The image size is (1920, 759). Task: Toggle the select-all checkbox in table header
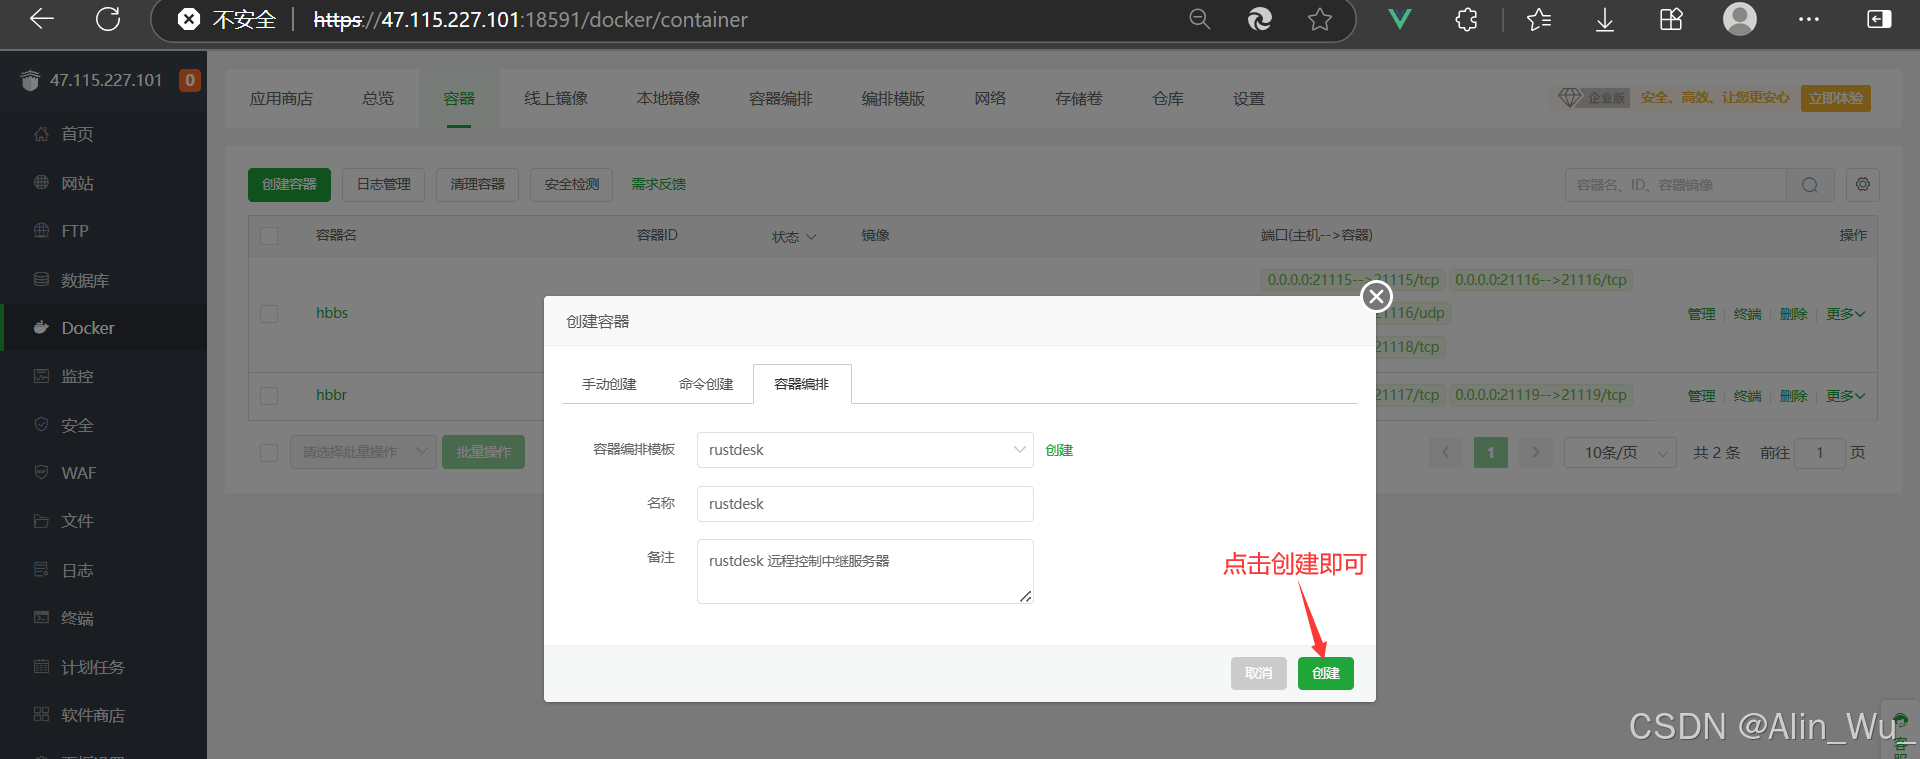pos(269,235)
